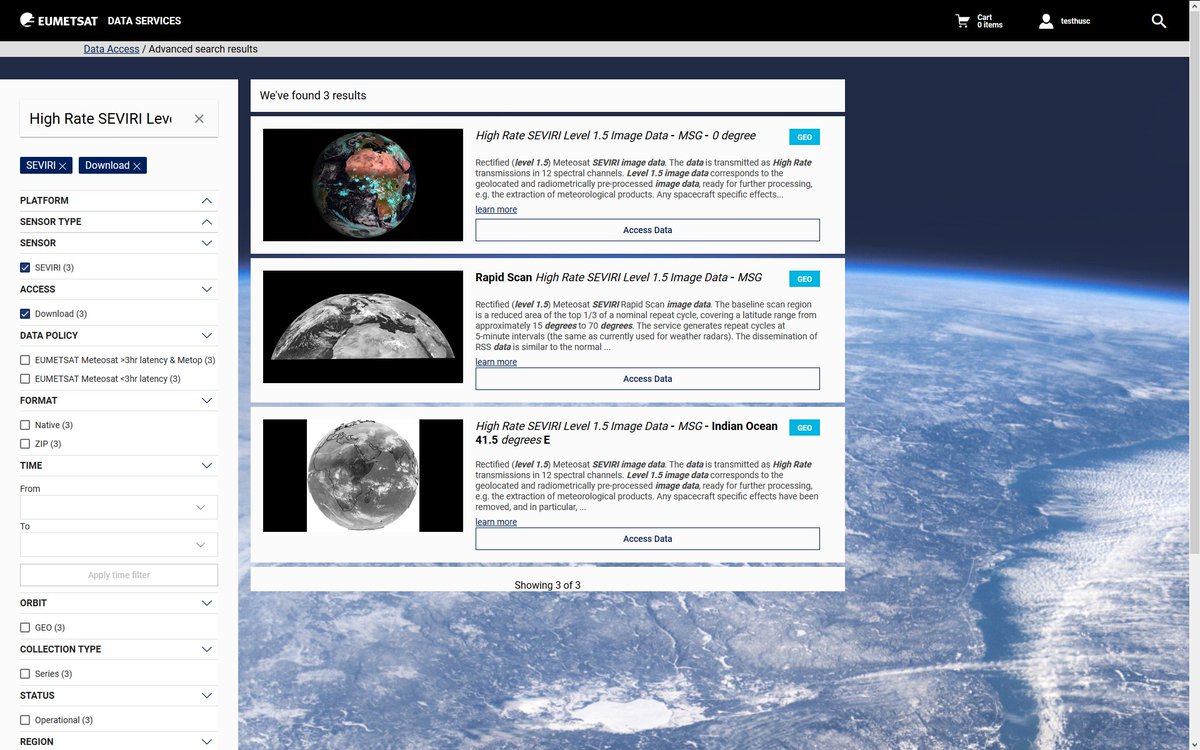
Task: Open the search magnifier in header
Action: pyautogui.click(x=1159, y=20)
